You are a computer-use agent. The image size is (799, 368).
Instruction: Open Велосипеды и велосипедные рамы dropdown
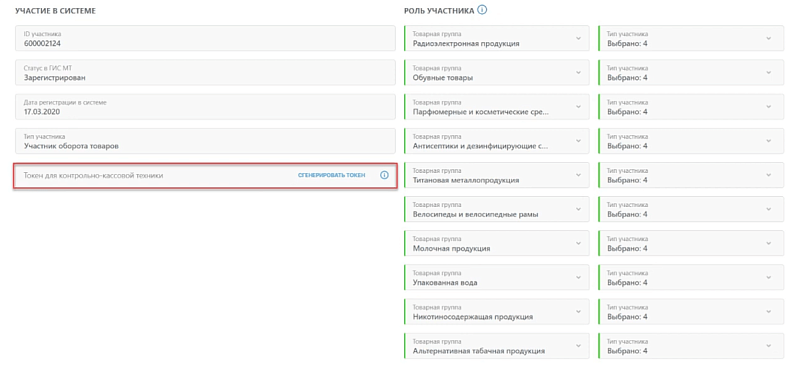pos(497,209)
